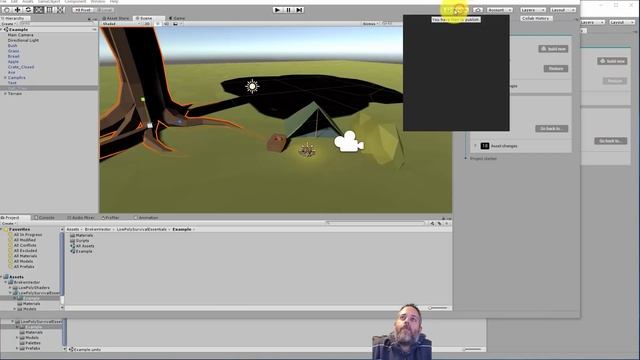Click the camera gizmo in the scene
The width and height of the screenshot is (640, 360).
pos(349,142)
